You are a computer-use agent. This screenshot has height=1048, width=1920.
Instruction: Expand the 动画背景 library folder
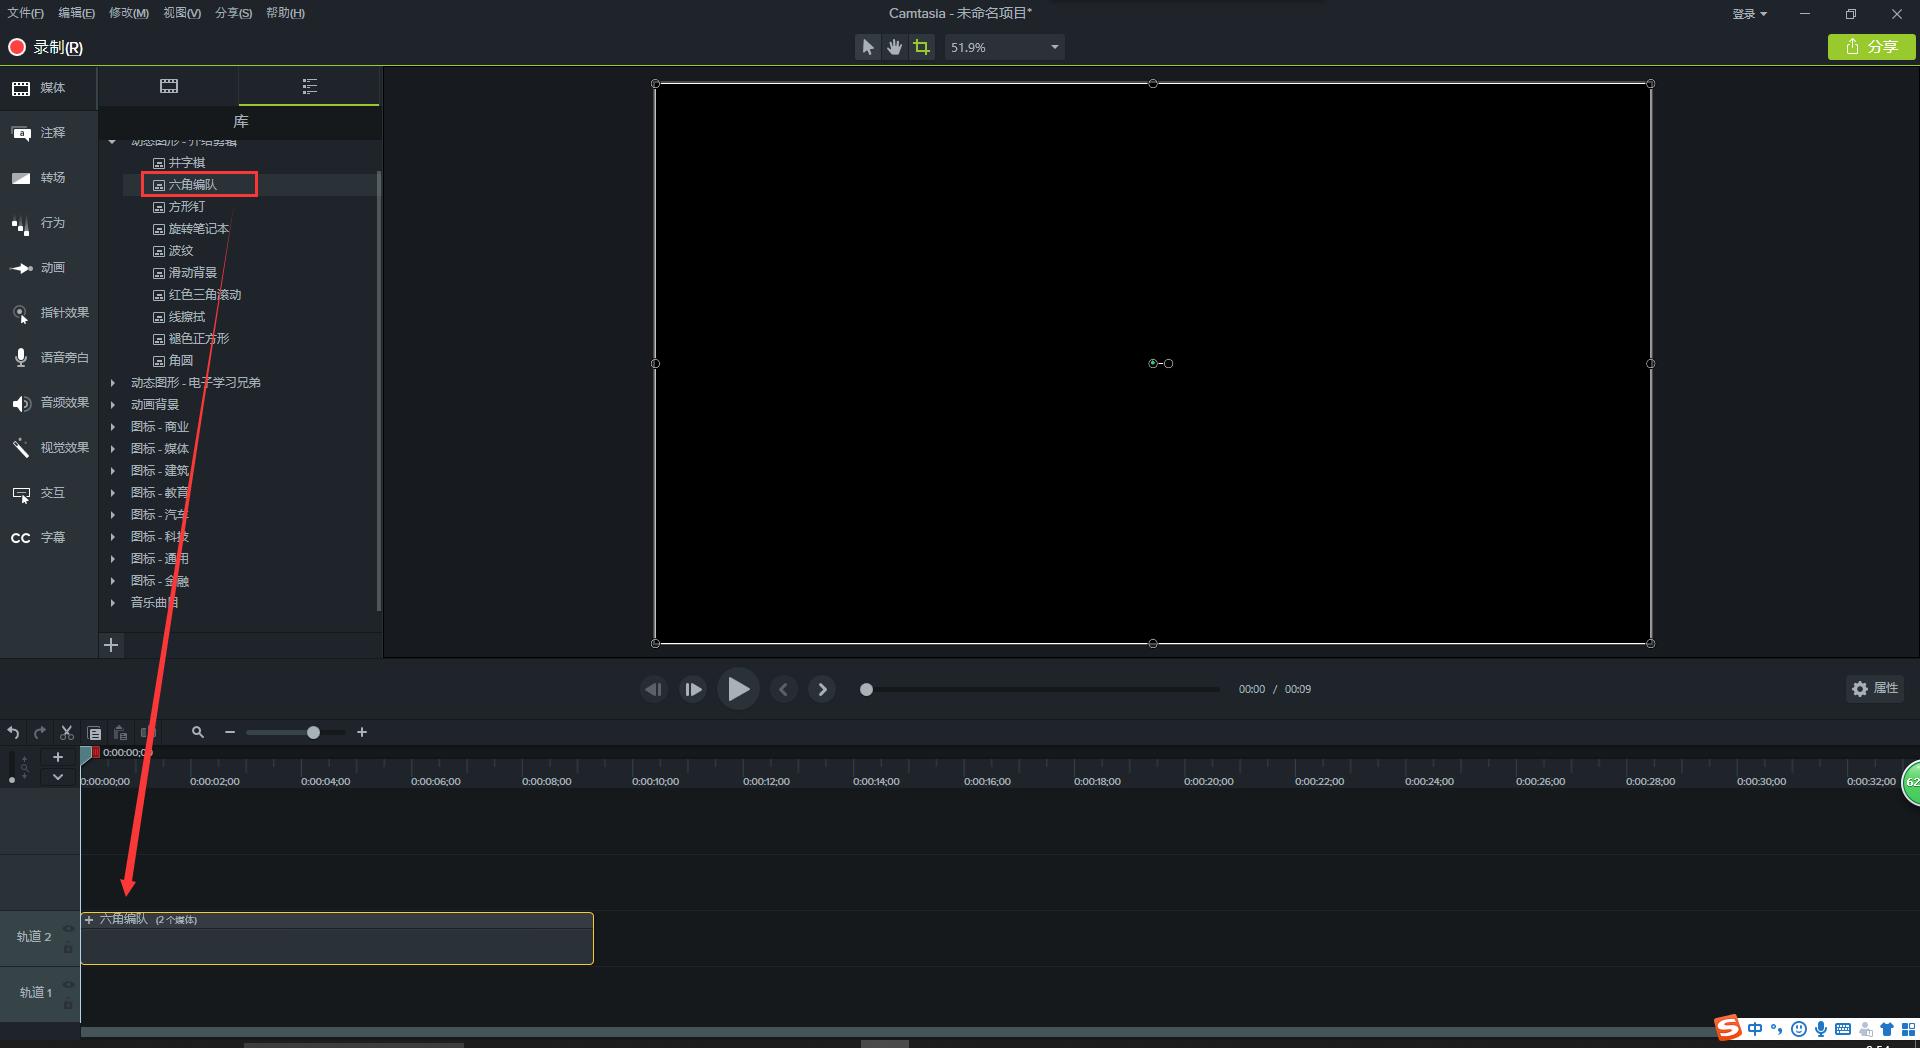point(113,405)
